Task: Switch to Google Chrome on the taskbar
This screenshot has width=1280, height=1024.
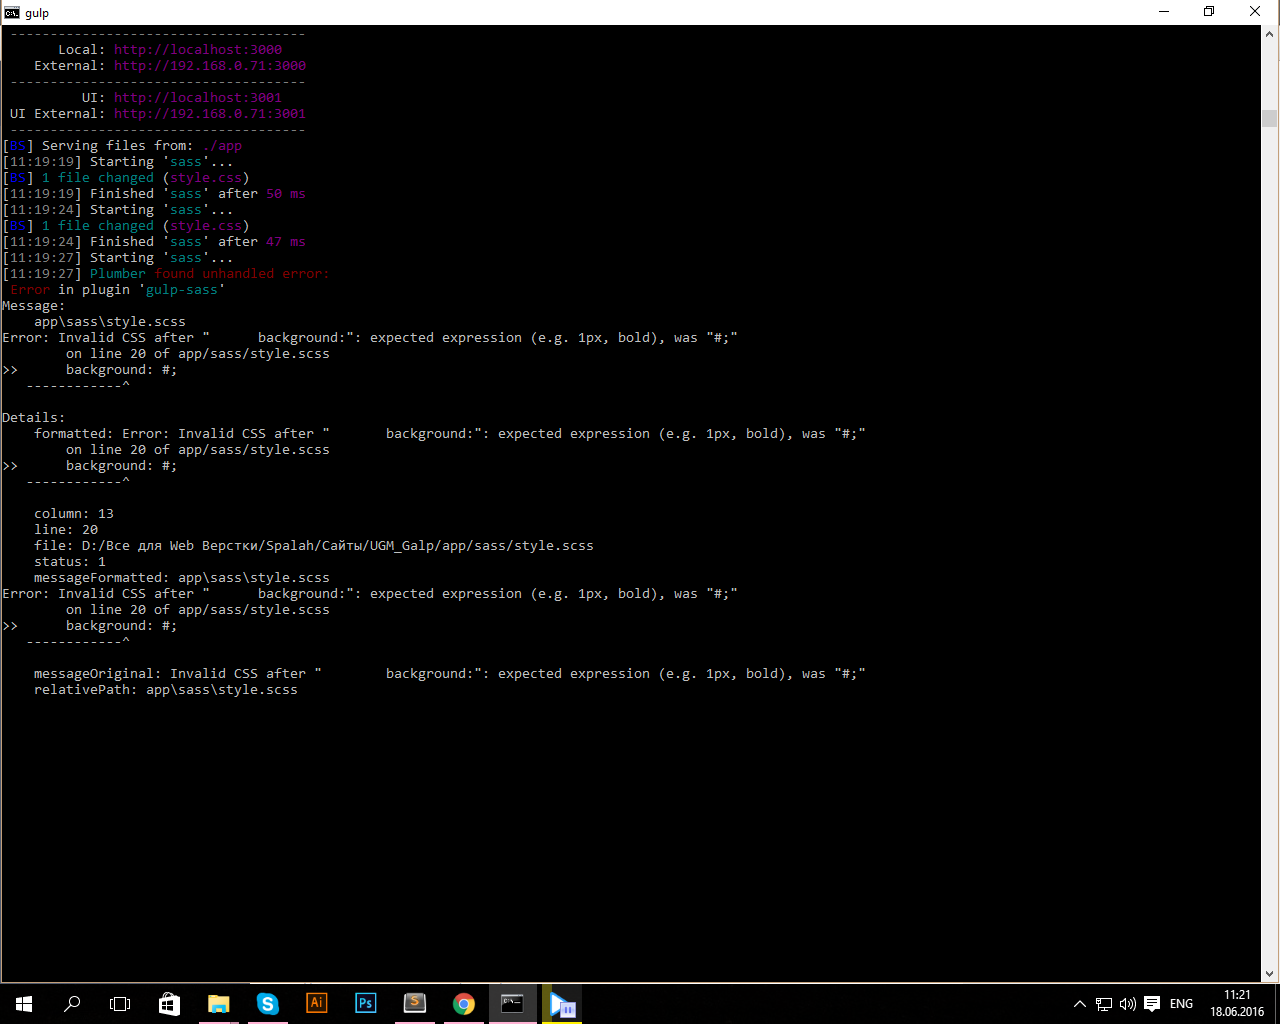Action: 463,1004
